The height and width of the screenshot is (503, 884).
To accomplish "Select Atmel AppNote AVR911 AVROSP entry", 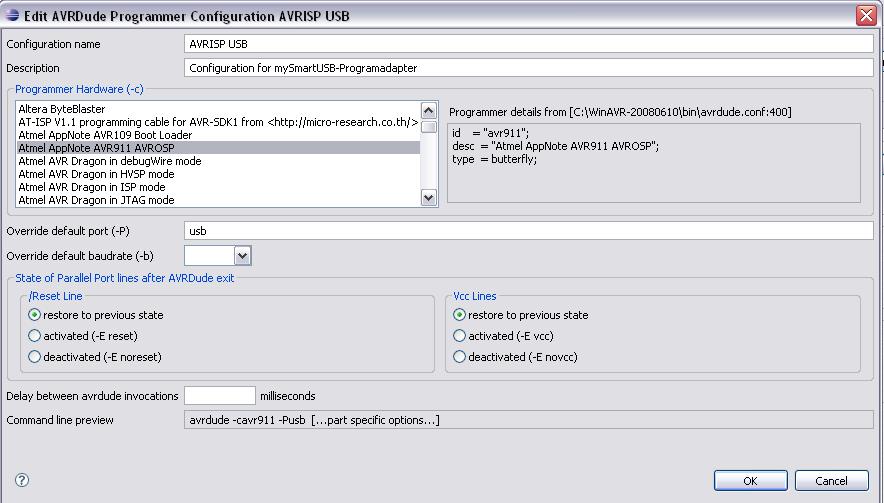I will 219,148.
